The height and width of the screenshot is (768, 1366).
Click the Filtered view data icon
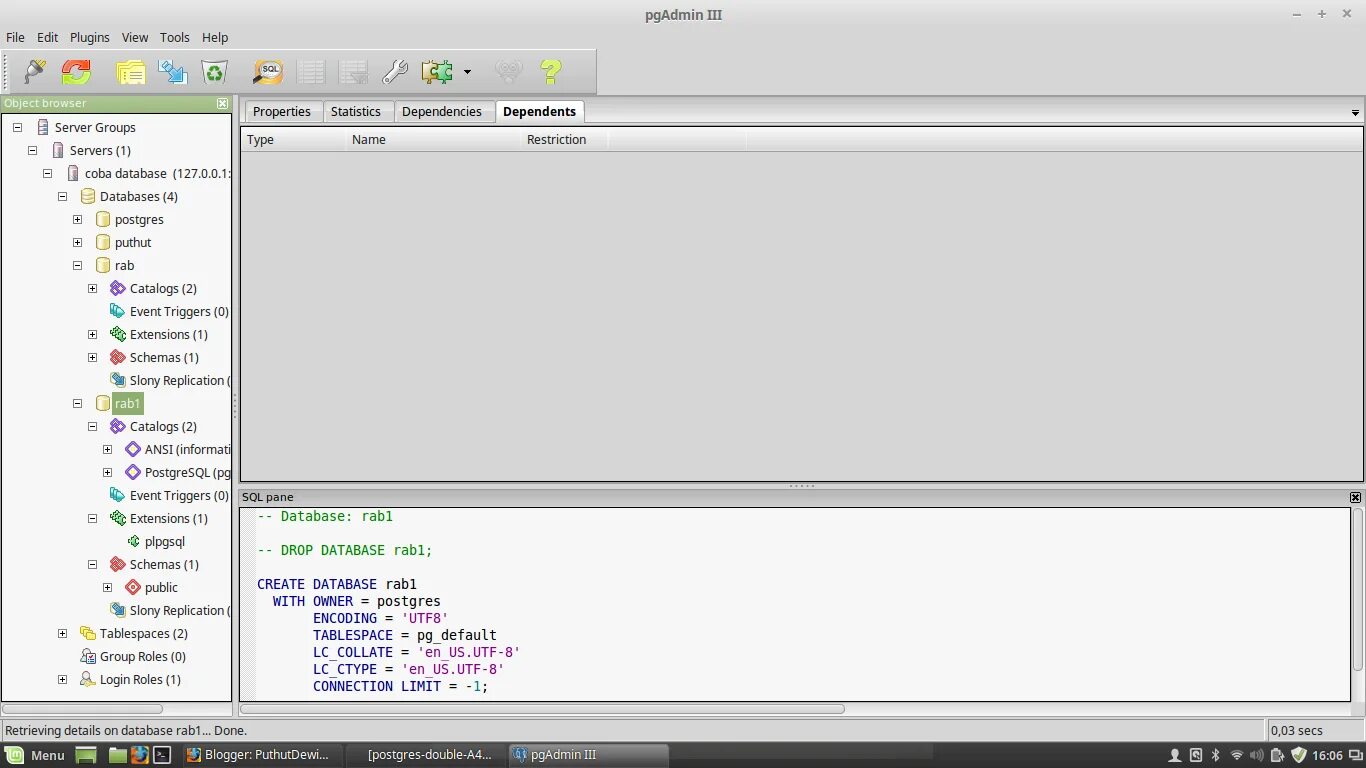point(353,72)
